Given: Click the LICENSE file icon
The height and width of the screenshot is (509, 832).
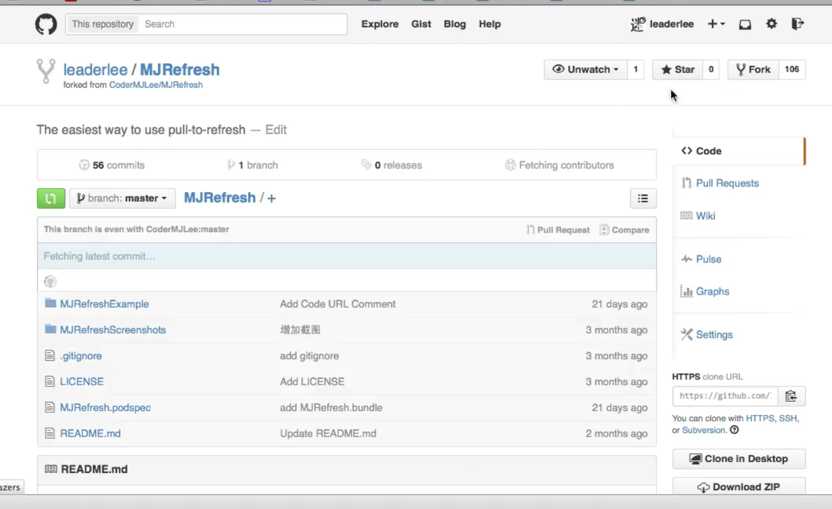Looking at the screenshot, I should [50, 381].
